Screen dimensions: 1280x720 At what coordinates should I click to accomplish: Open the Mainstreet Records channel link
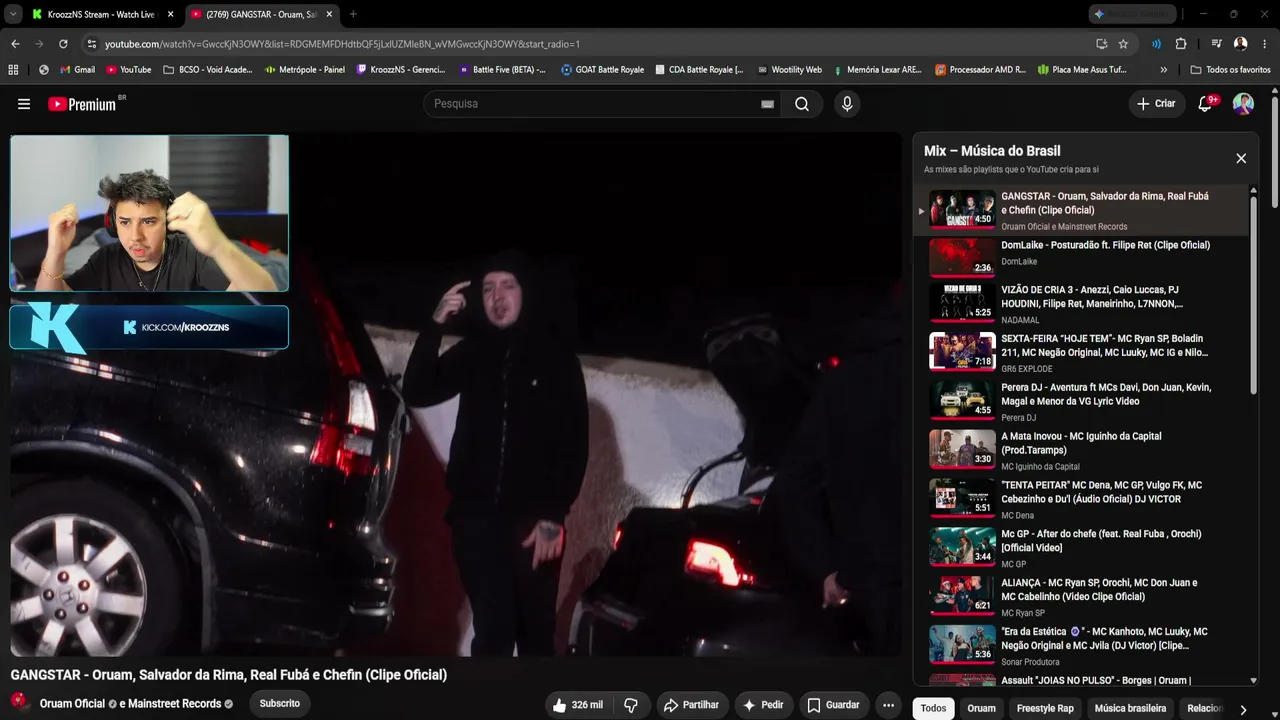coord(175,704)
